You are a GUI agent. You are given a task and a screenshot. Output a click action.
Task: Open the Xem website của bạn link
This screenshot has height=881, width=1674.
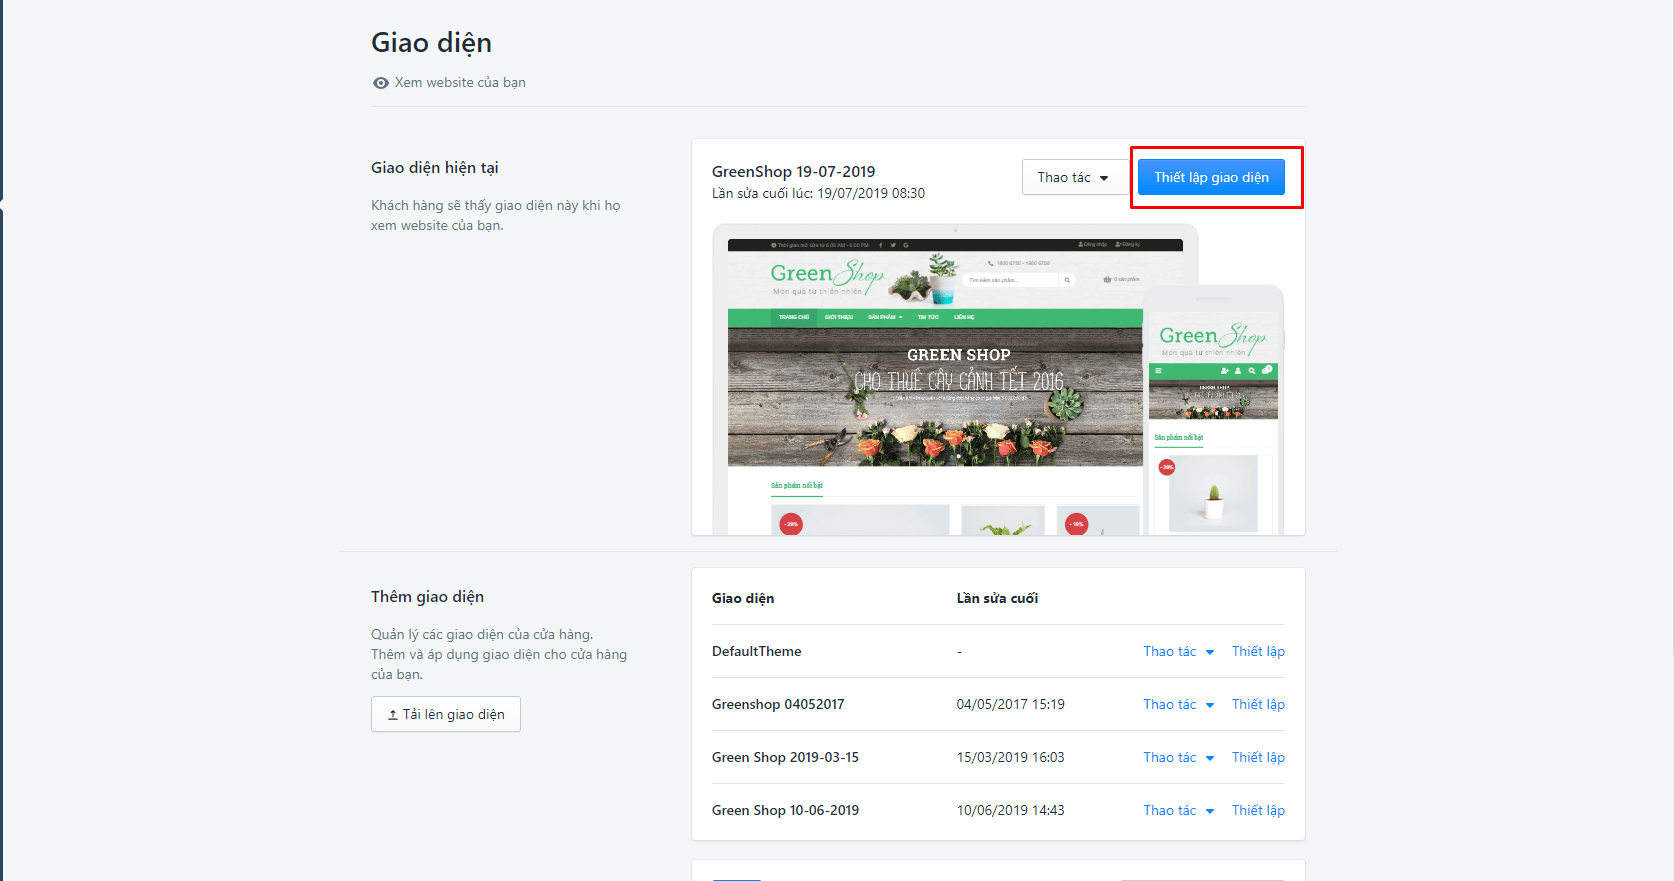460,83
